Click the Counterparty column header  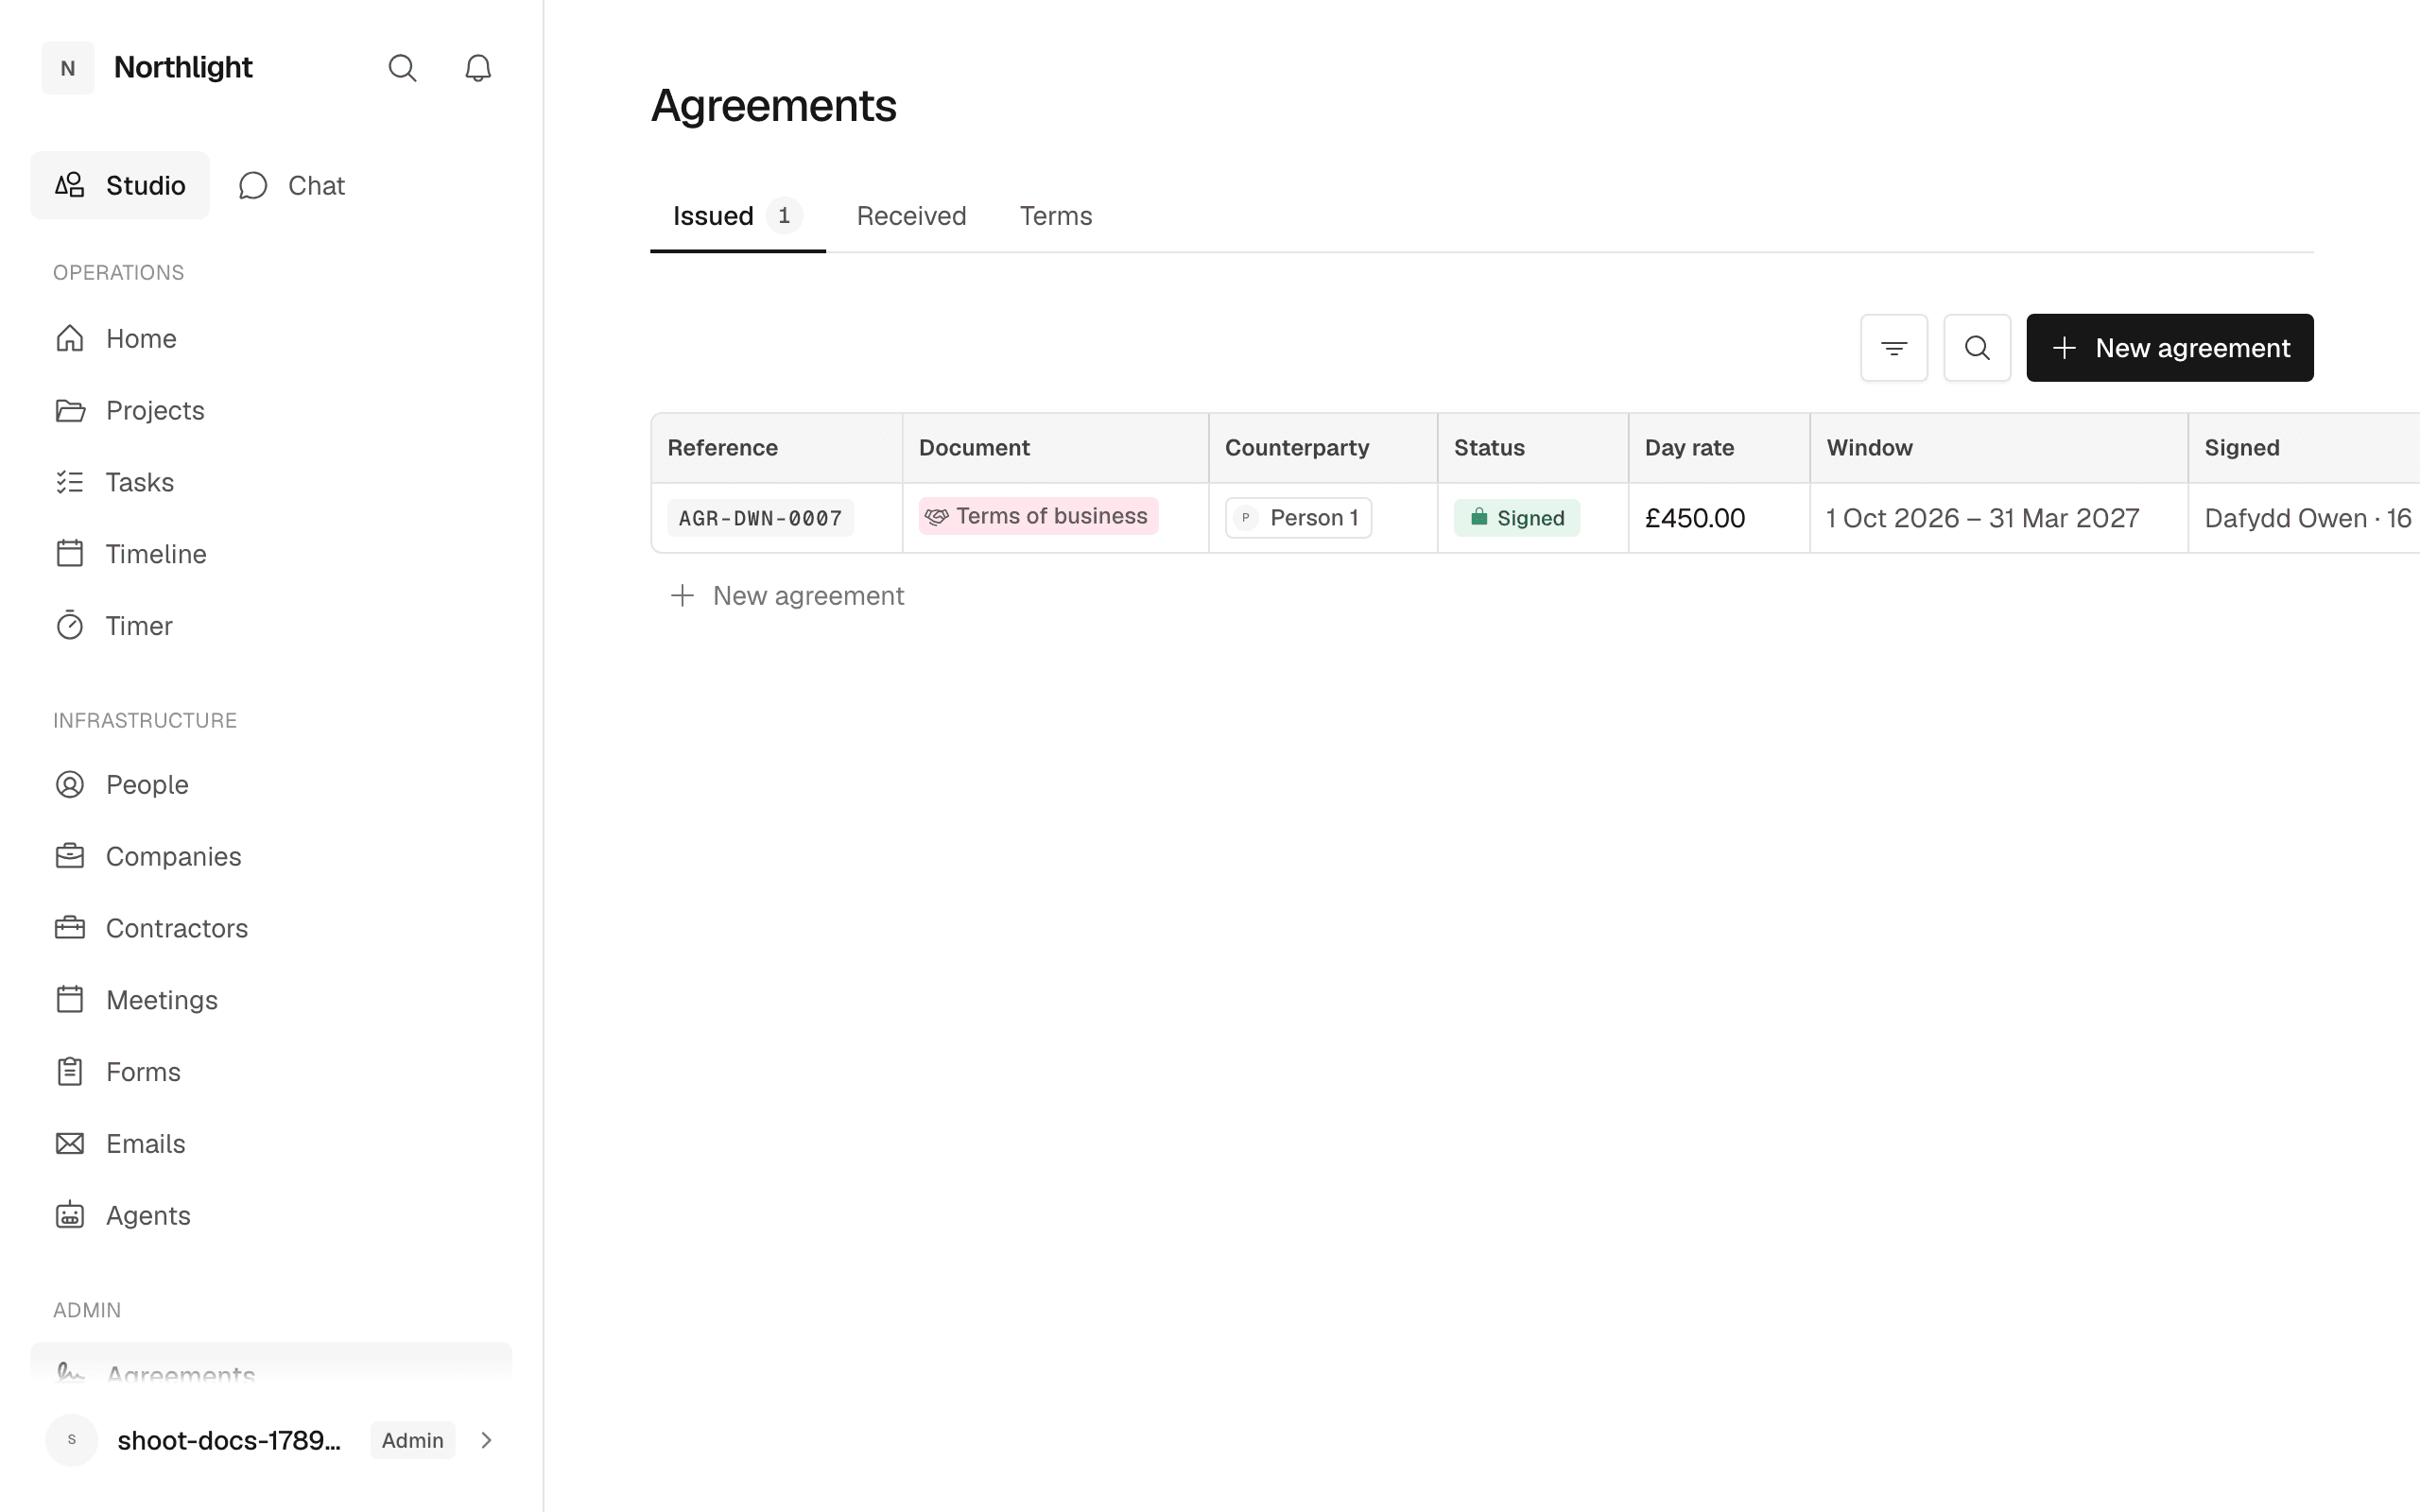pos(1323,448)
